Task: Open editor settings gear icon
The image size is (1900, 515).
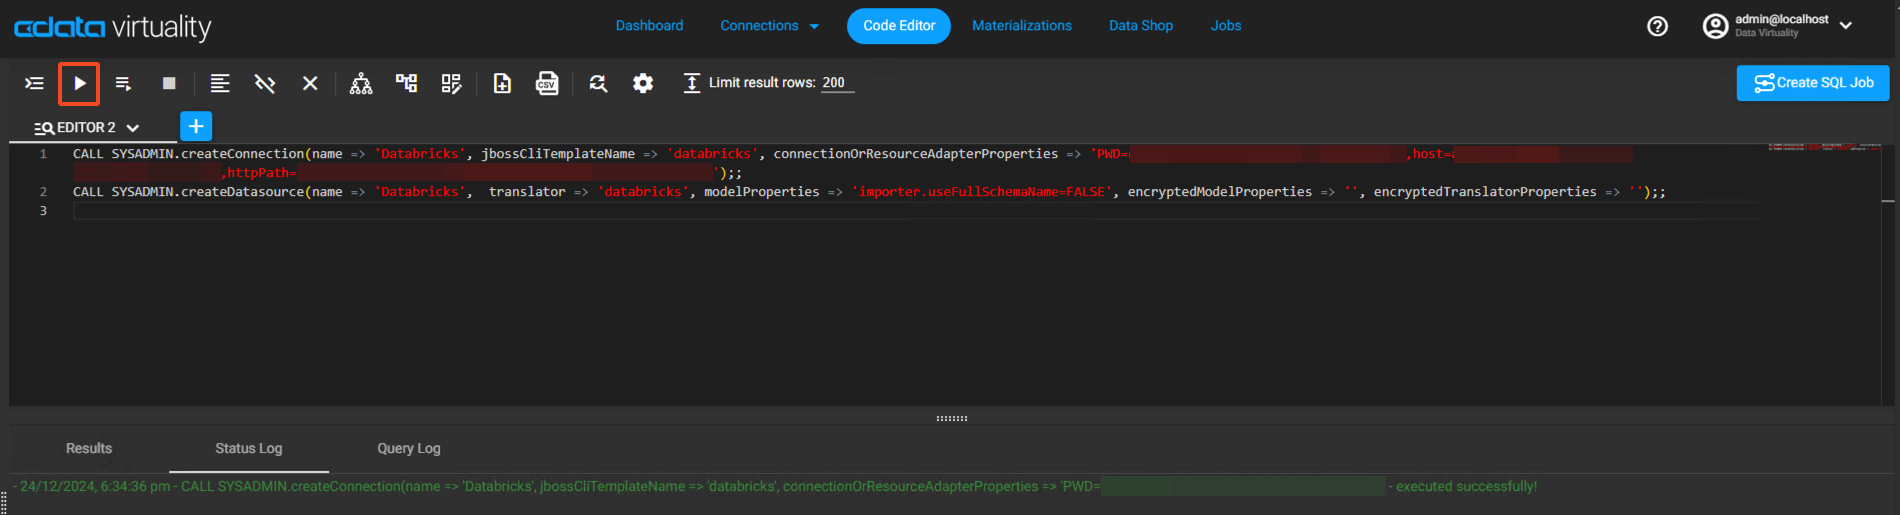Action: [643, 83]
